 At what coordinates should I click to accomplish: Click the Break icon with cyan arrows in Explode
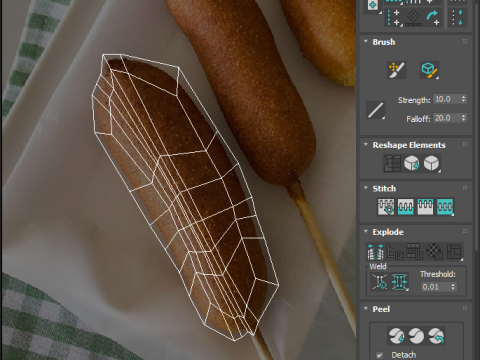coord(376,252)
